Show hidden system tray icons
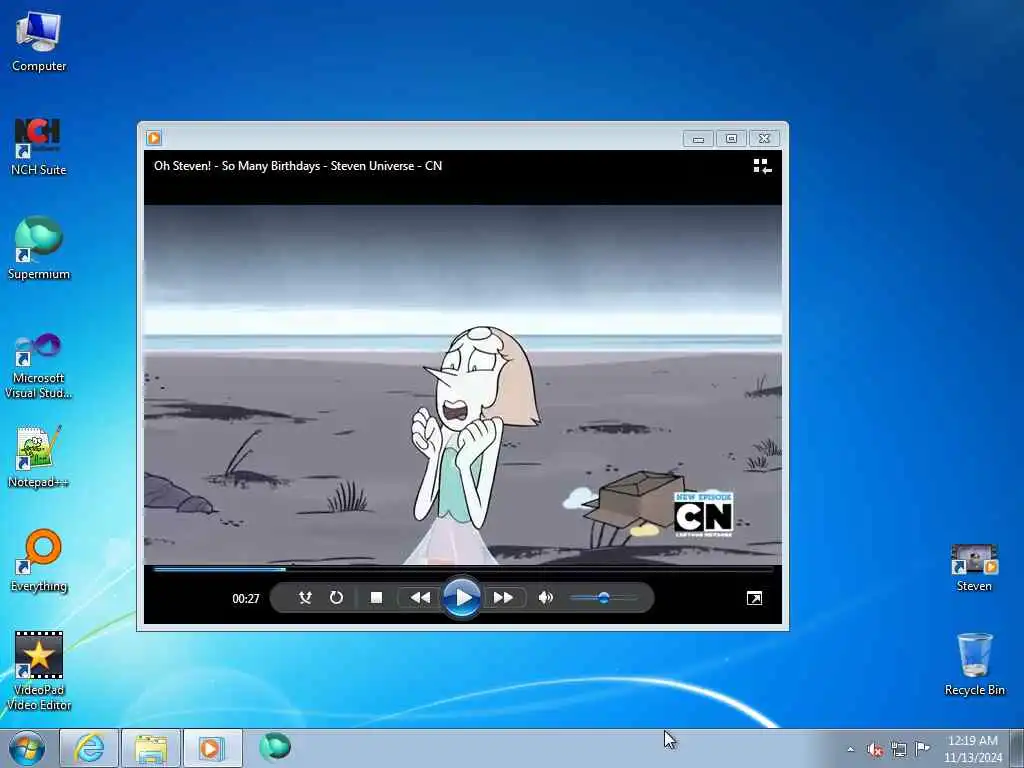Viewport: 1024px width, 768px height. (x=850, y=749)
